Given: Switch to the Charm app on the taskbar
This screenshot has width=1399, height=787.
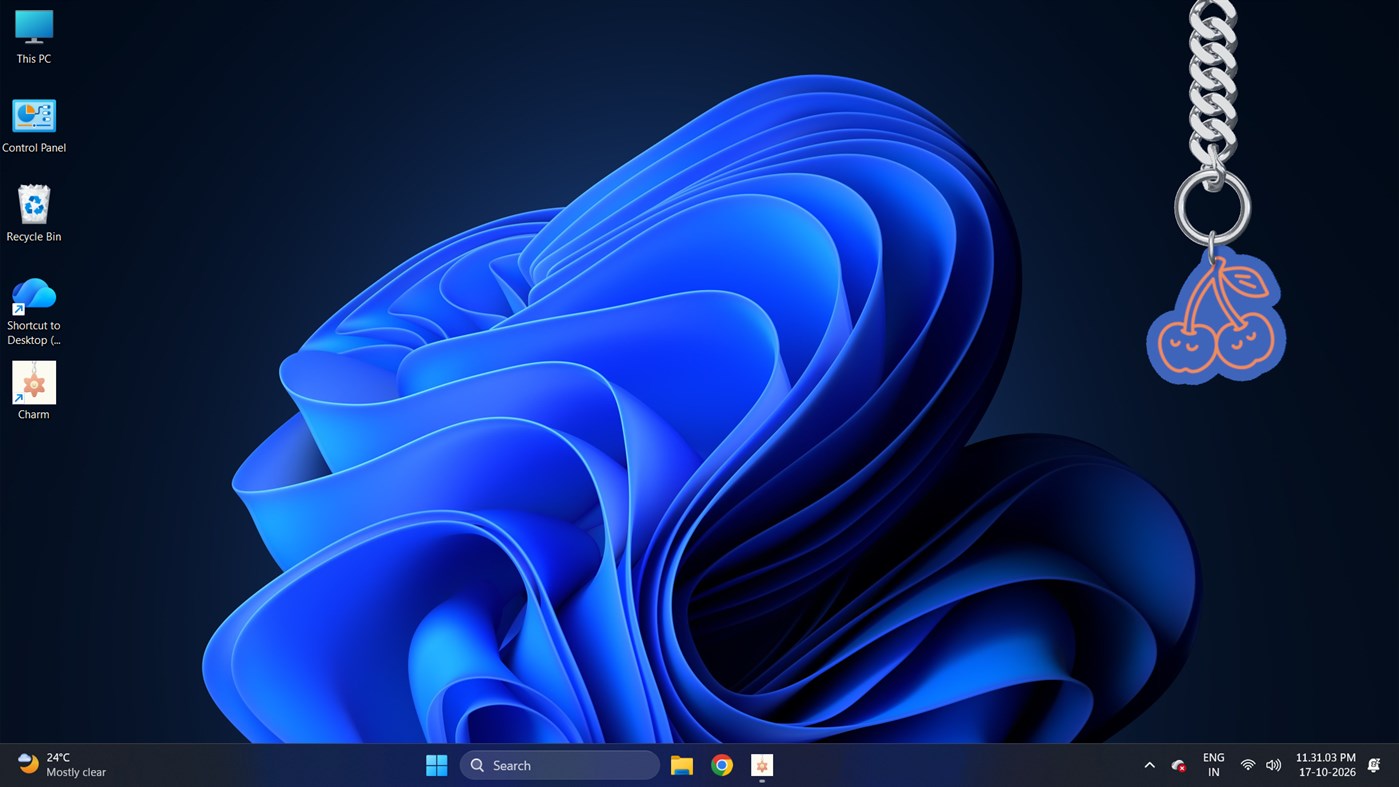Looking at the screenshot, I should [762, 766].
